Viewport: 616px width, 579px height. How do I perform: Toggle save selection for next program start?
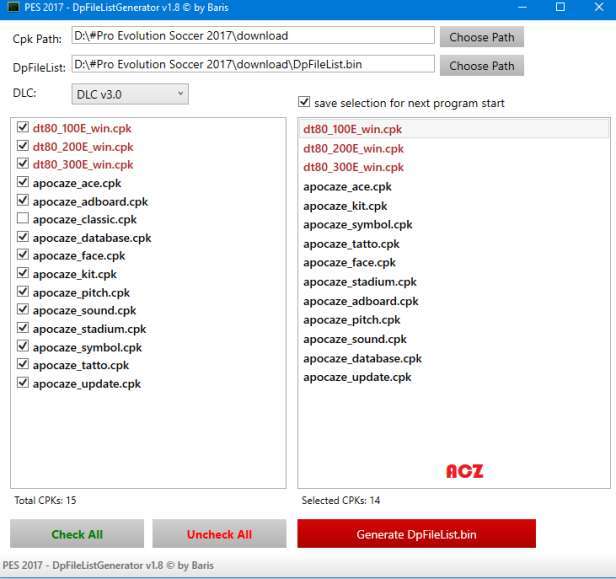[305, 103]
